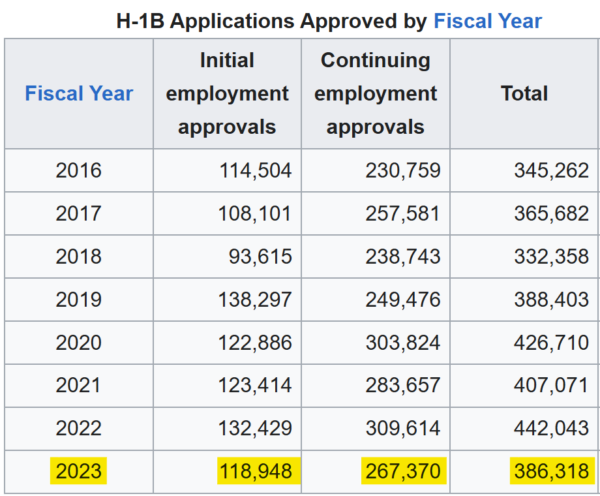This screenshot has width=600, height=496.
Task: Open the Fiscal Year column header link
Action: pos(79,93)
